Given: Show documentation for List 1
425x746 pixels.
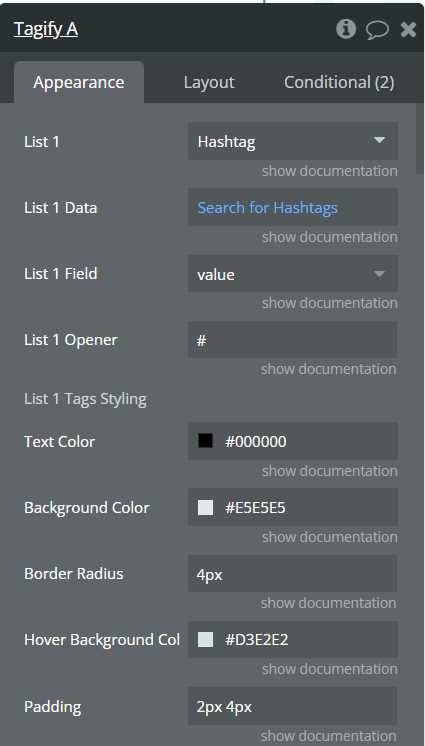Looking at the screenshot, I should pyautogui.click(x=329, y=171).
